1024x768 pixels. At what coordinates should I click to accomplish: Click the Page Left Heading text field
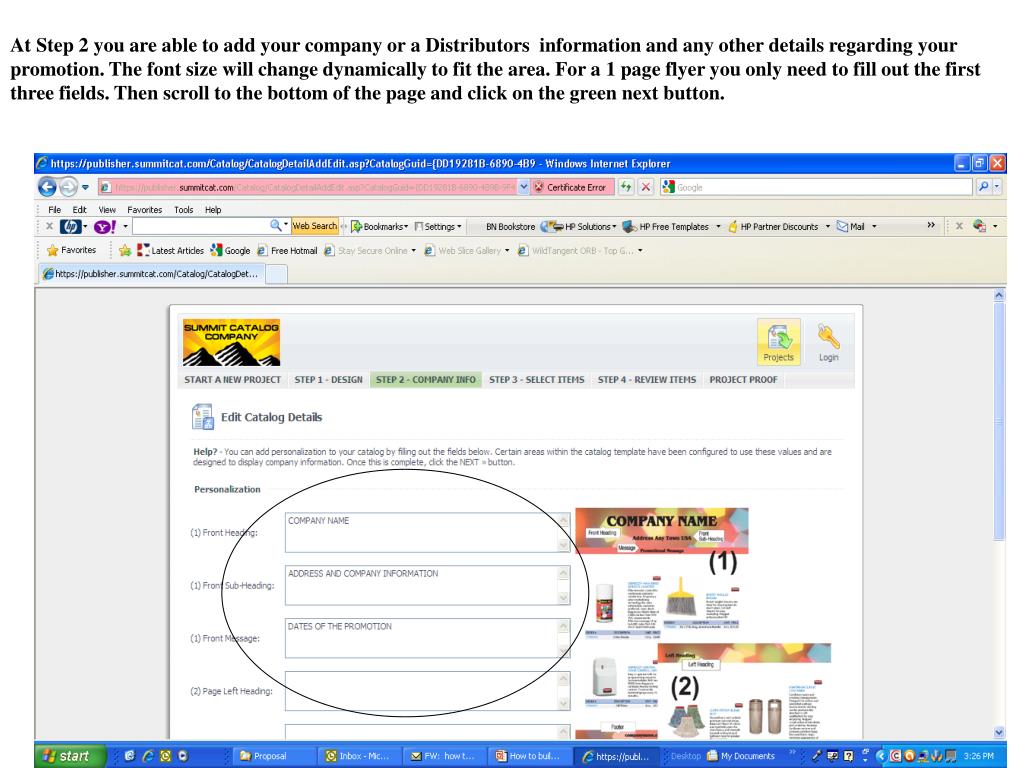tap(428, 691)
